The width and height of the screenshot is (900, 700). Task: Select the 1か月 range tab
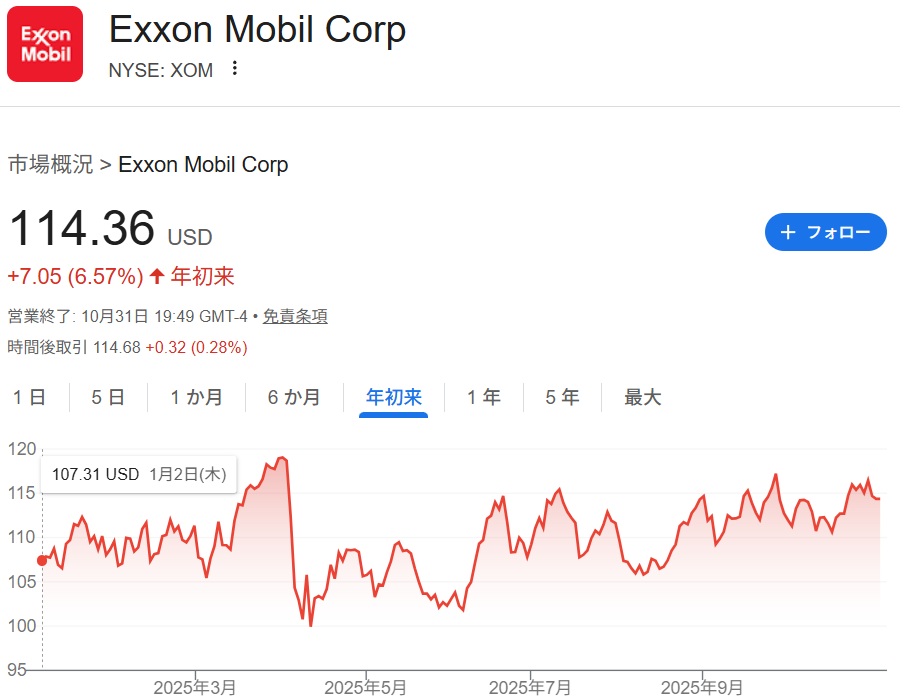(196, 398)
